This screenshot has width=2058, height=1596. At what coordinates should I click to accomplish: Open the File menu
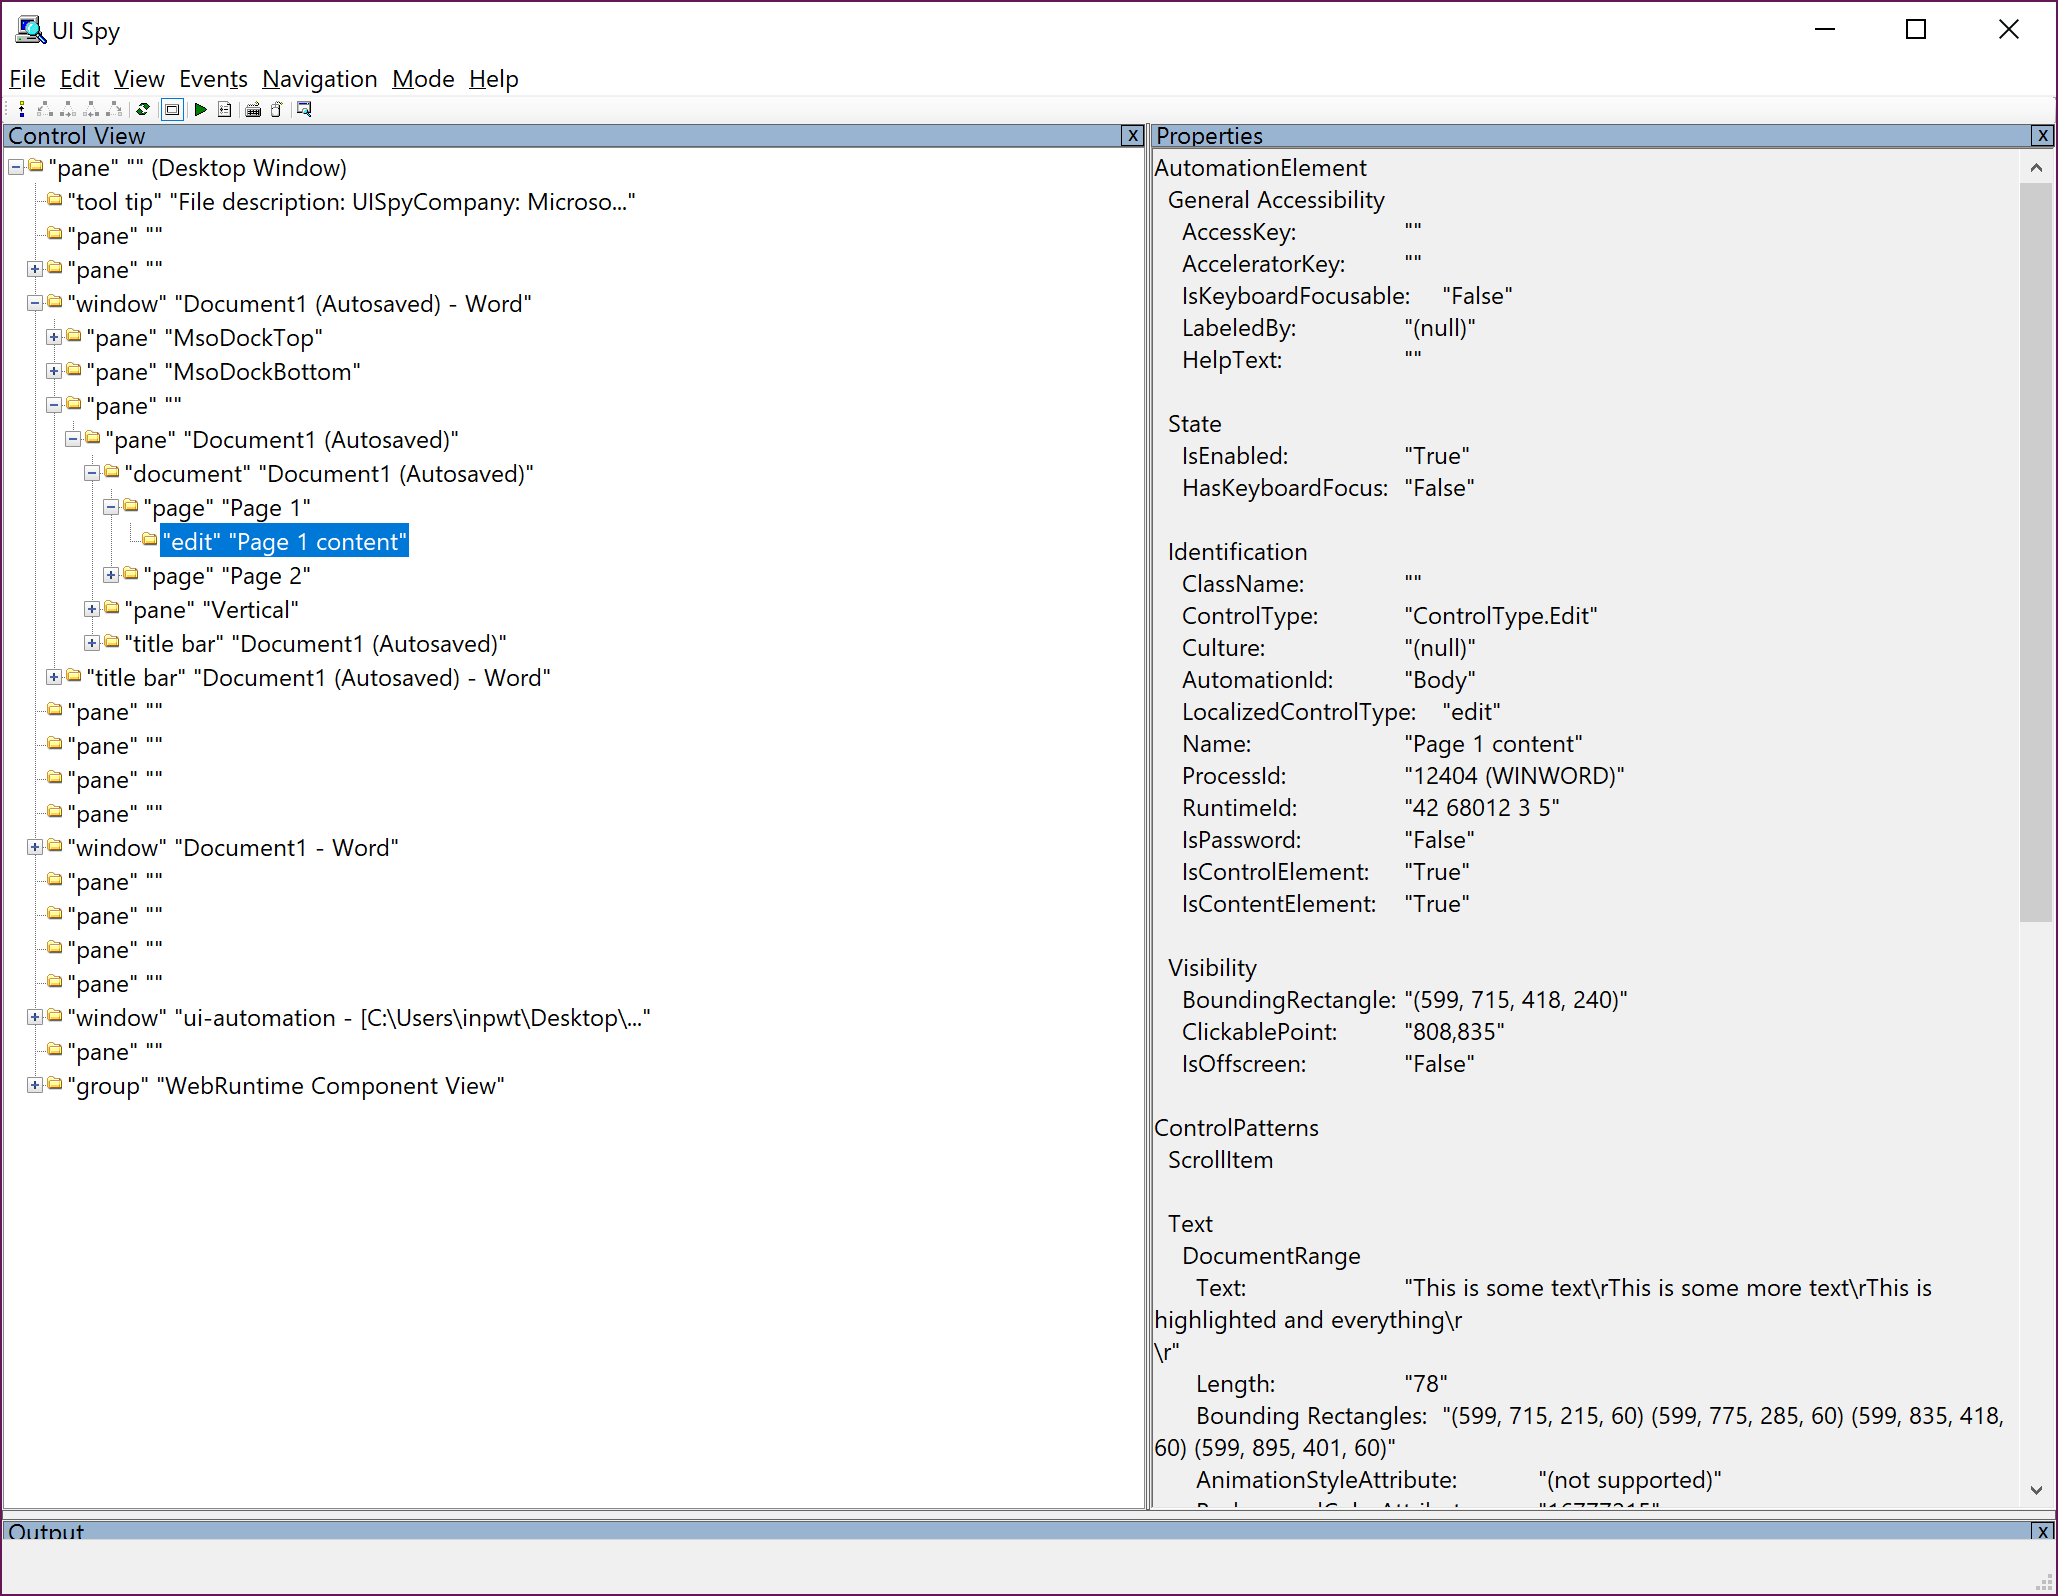(x=27, y=79)
